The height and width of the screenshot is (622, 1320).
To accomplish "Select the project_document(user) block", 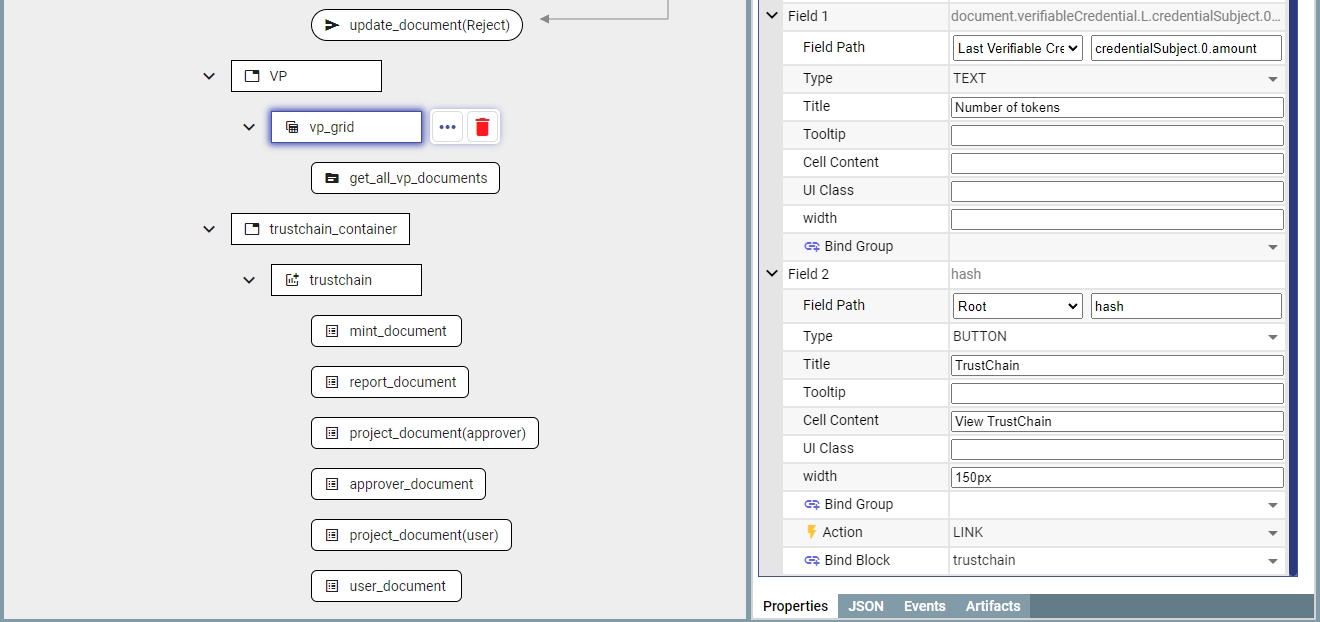I will coord(411,535).
